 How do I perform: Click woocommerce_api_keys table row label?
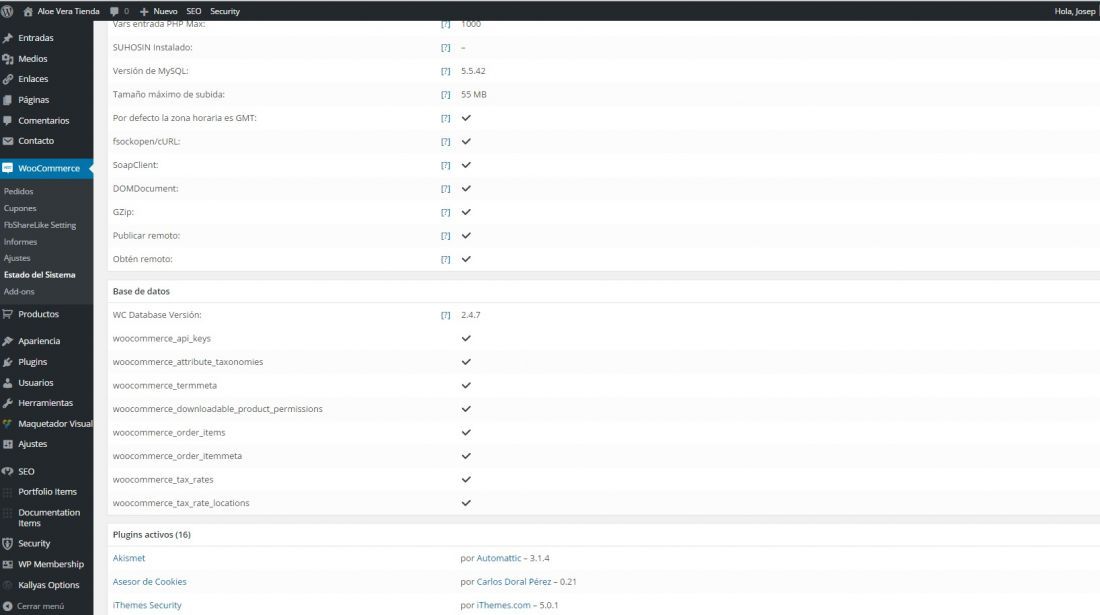pyautogui.click(x=162, y=339)
